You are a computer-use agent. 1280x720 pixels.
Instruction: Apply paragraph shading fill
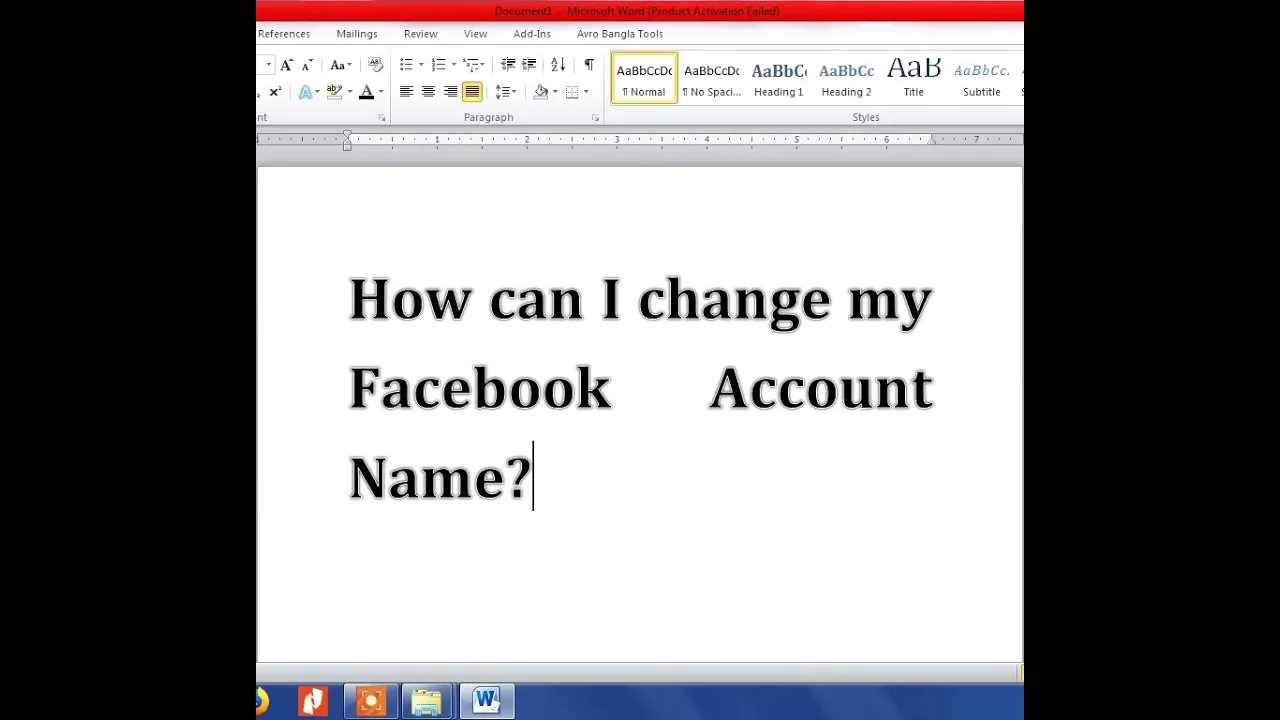541,92
